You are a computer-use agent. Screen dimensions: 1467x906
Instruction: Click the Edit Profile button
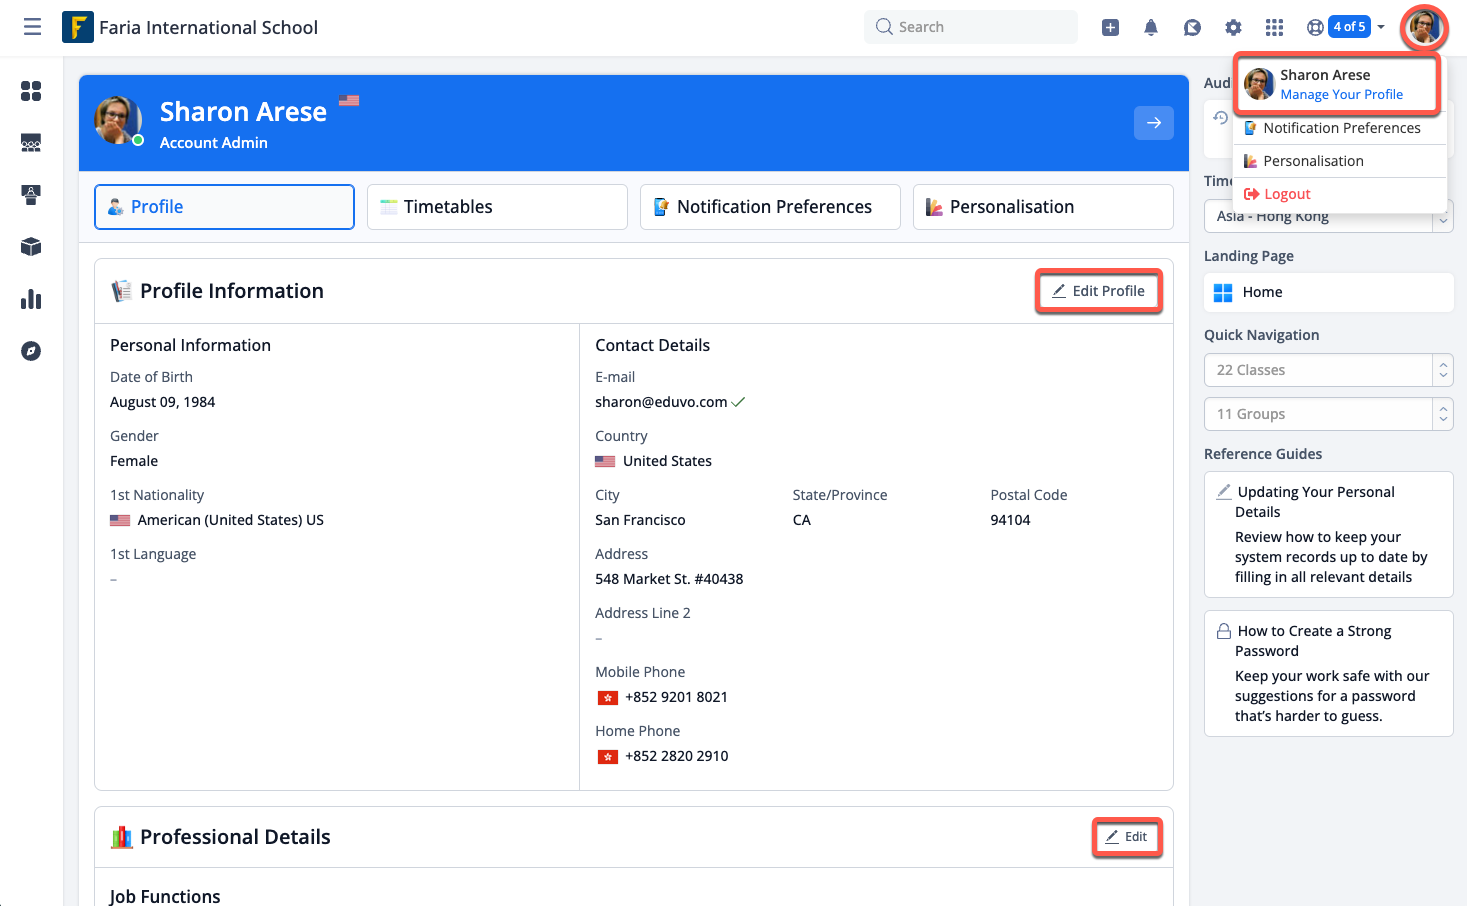click(x=1098, y=291)
